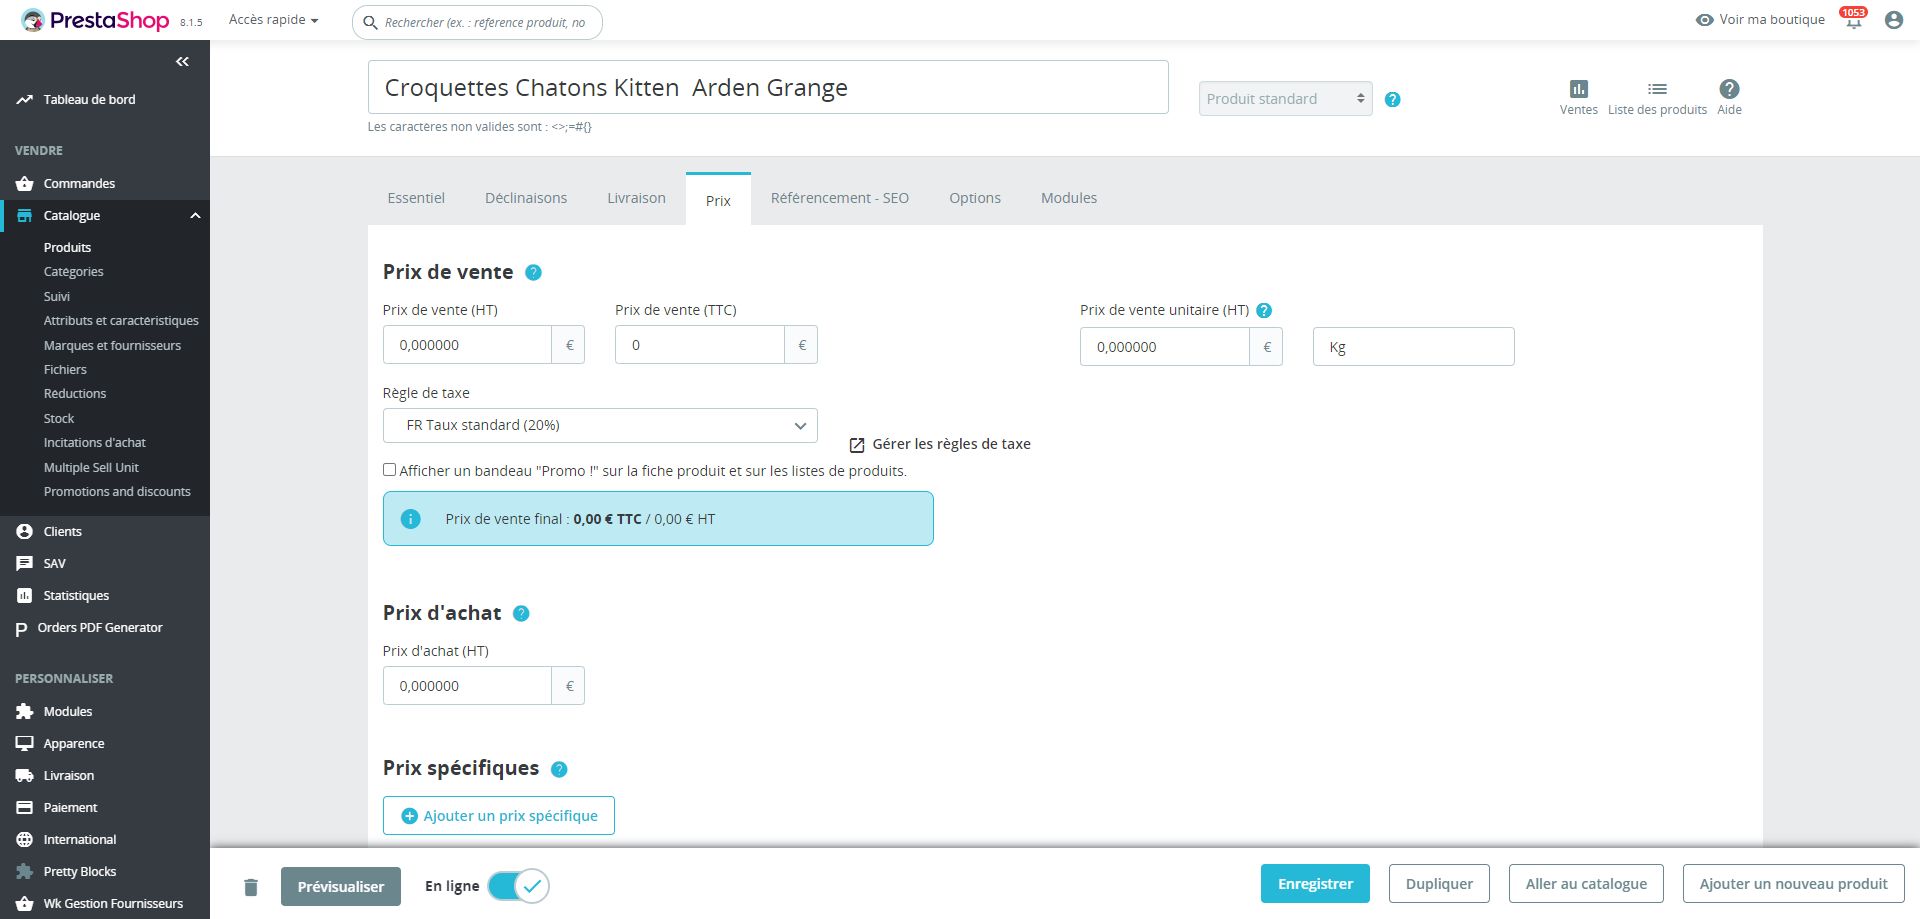
Task: Click help icon beside Prix de vente heading
Action: pos(534,272)
